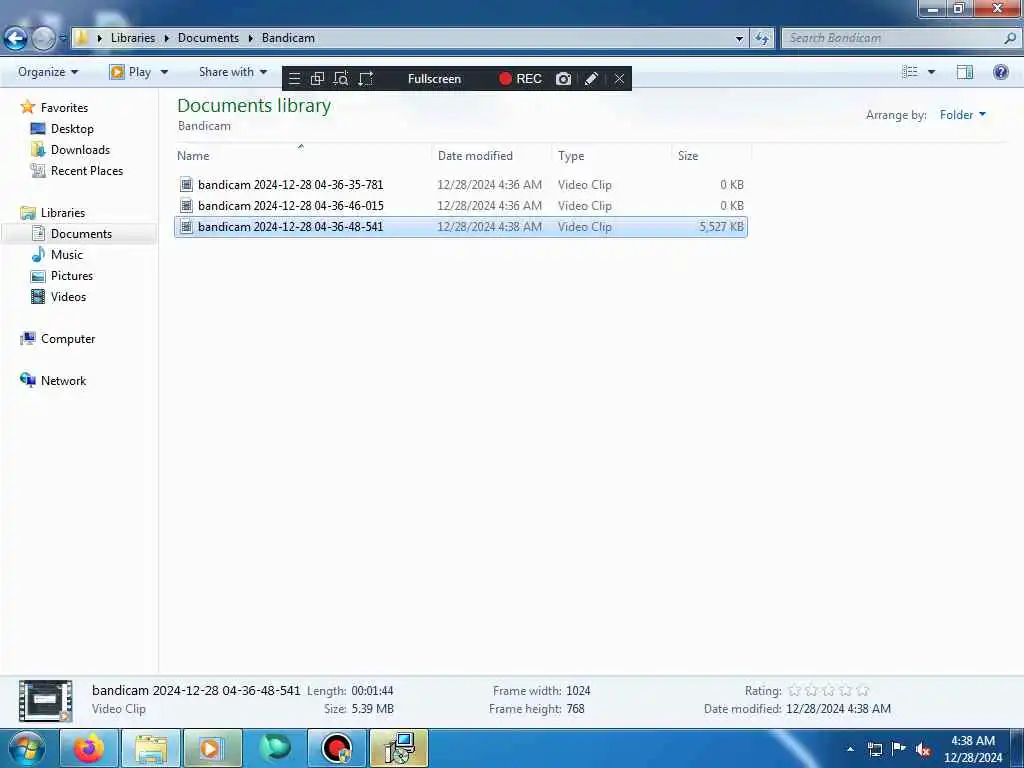Take a screenshot with the camera icon

[564, 79]
